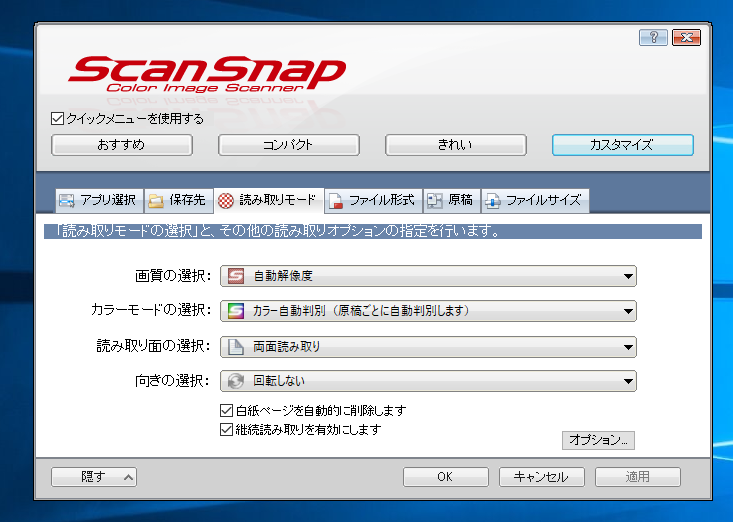Open the 原稿 tab
This screenshot has height=522, width=733.
point(452,200)
